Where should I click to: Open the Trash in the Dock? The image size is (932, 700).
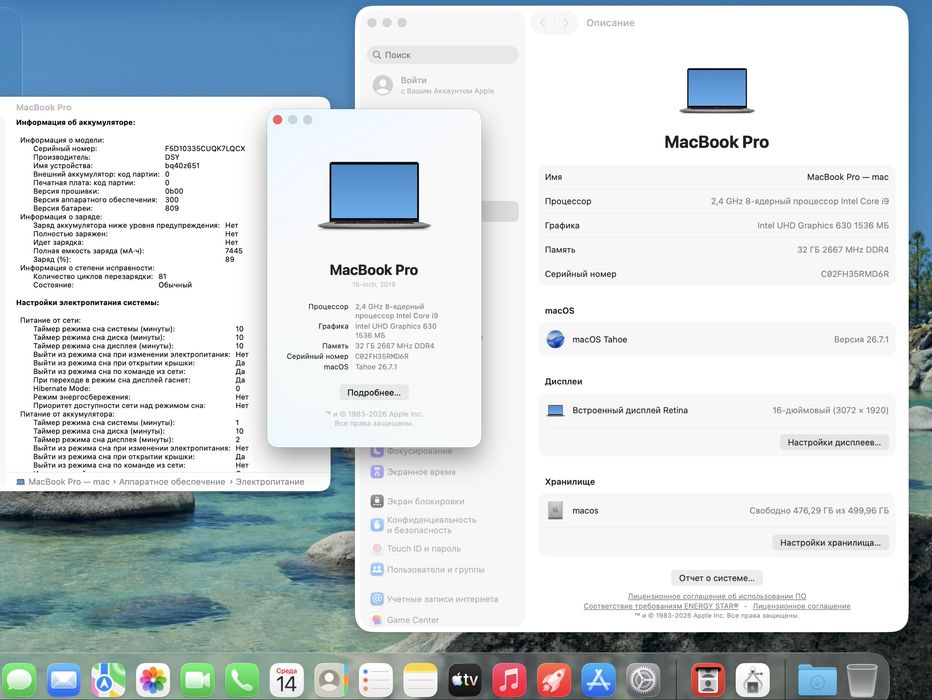click(x=862, y=680)
